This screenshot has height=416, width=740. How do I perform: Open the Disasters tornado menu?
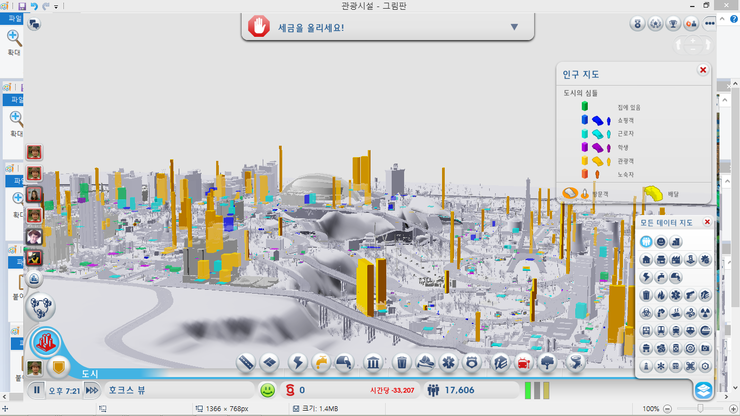[576, 363]
